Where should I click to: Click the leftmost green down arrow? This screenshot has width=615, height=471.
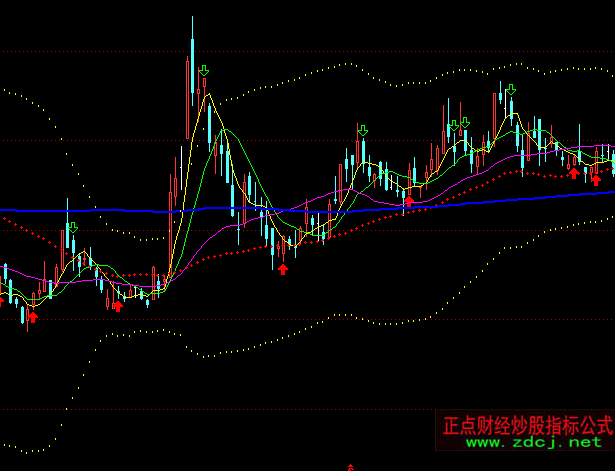pyautogui.click(x=73, y=227)
